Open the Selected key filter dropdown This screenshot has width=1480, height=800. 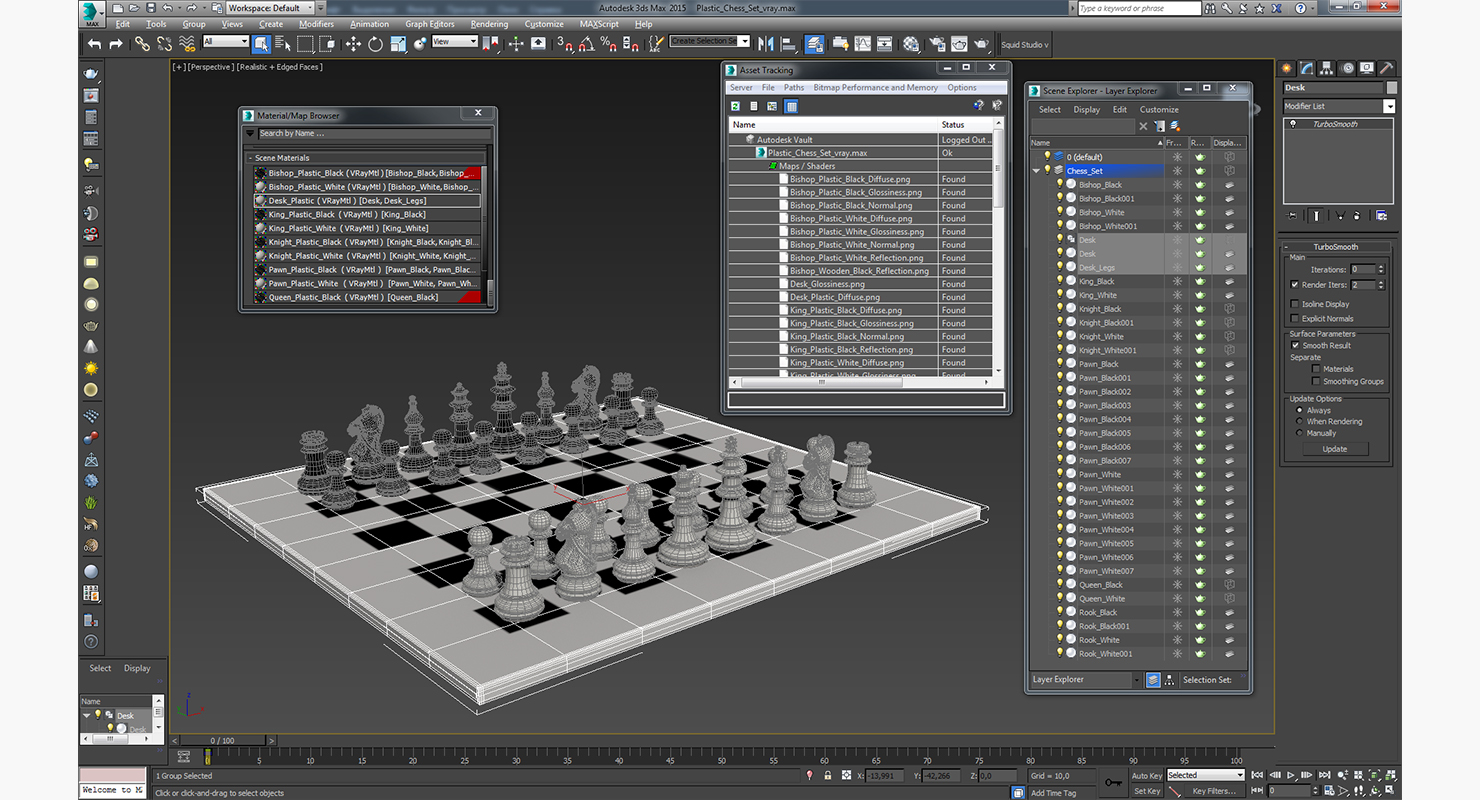1205,775
